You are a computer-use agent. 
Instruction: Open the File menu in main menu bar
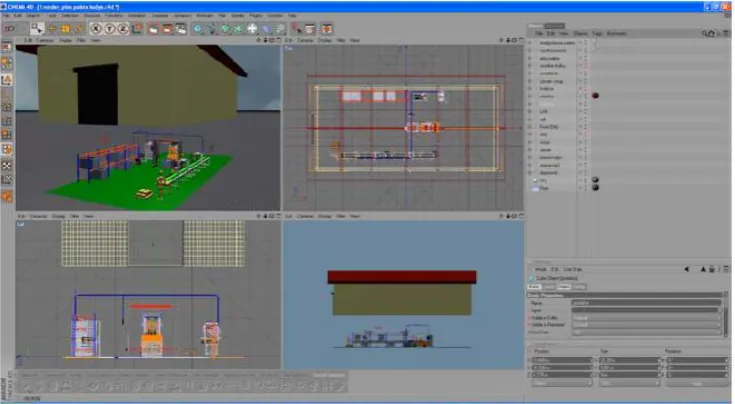pos(6,15)
